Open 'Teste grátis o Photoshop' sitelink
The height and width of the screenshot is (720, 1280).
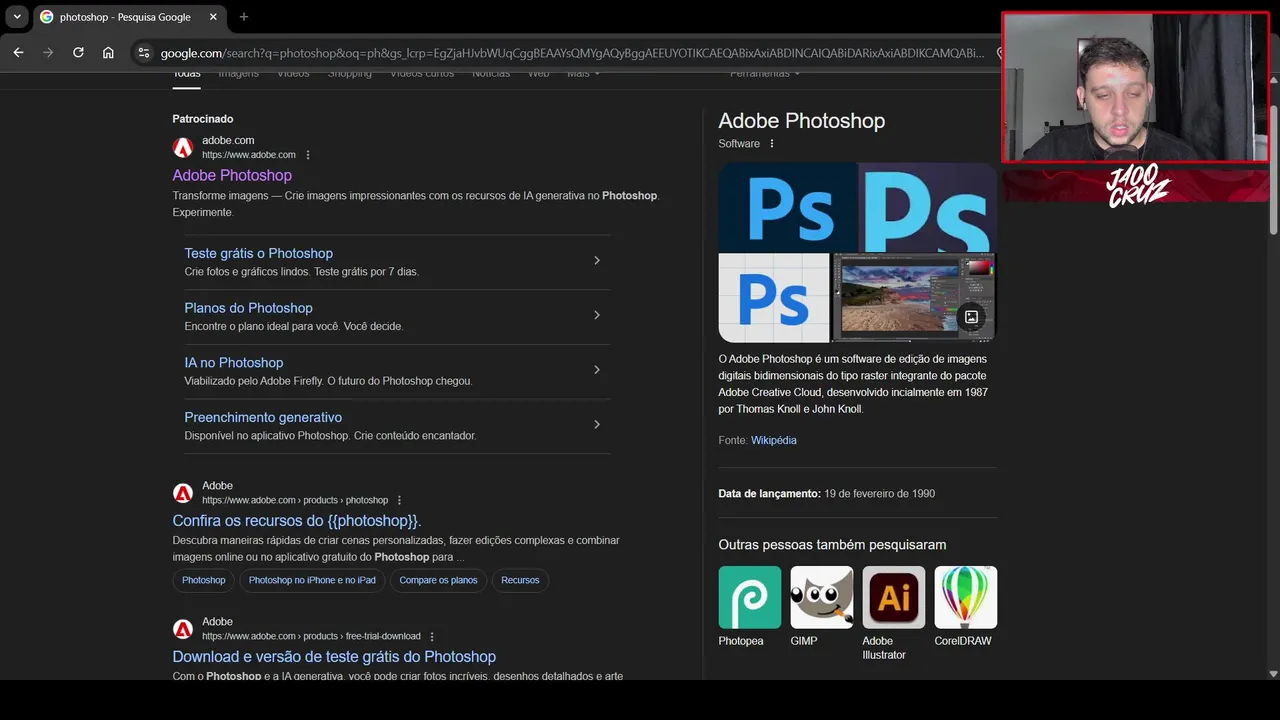pyautogui.click(x=258, y=253)
